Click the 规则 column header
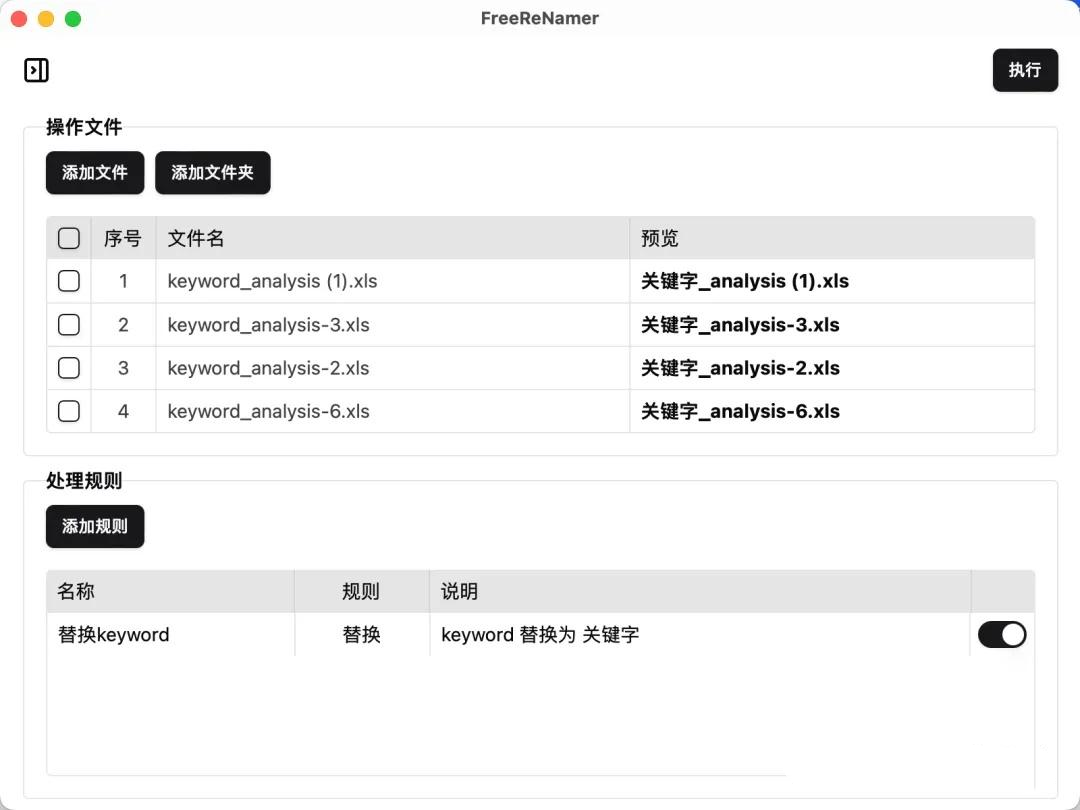Screen dimensions: 1080x810 [361, 591]
